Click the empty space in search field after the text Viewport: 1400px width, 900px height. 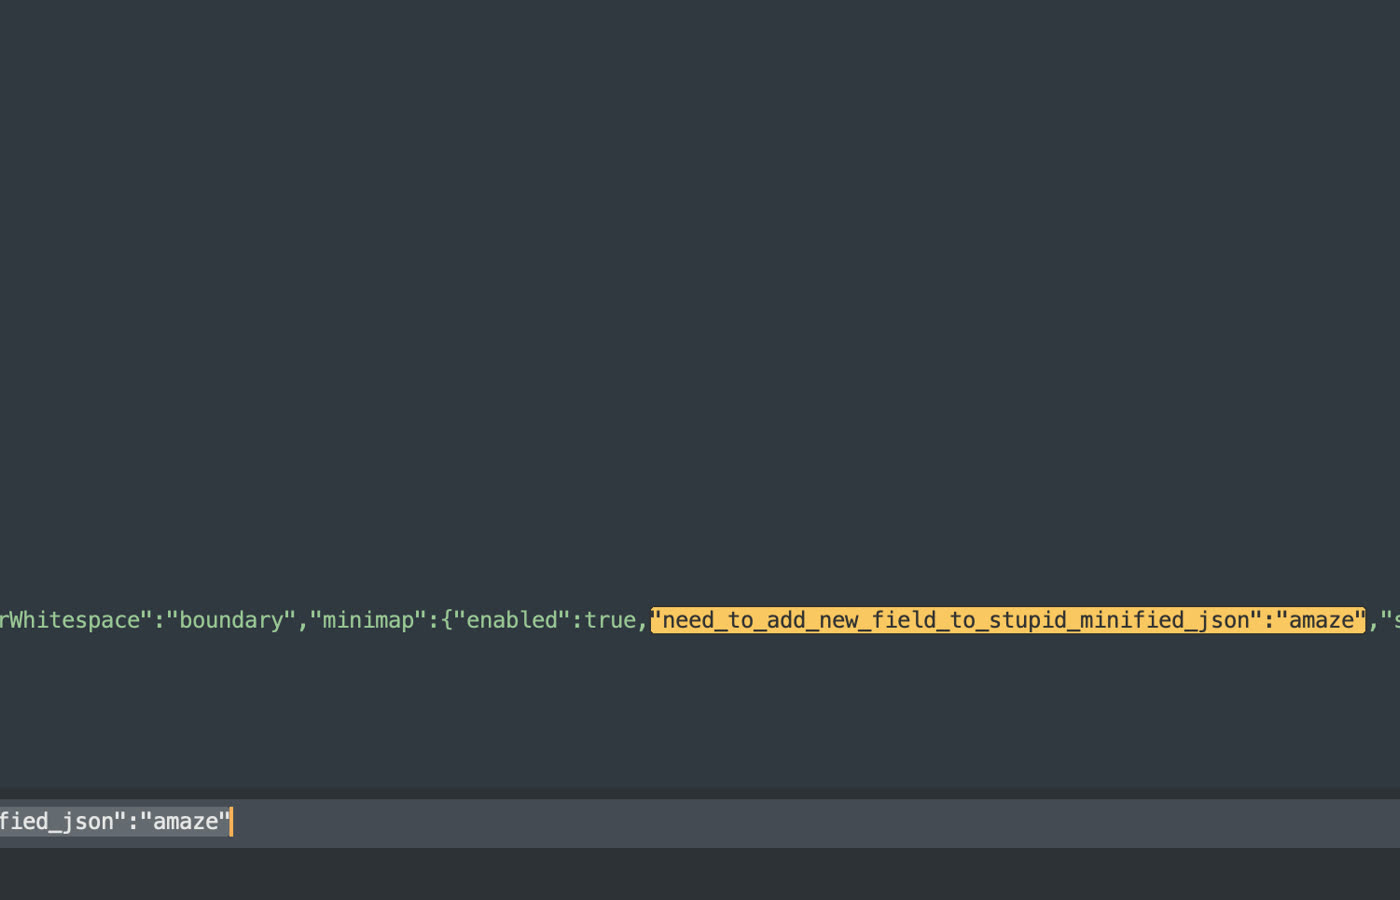(800, 822)
